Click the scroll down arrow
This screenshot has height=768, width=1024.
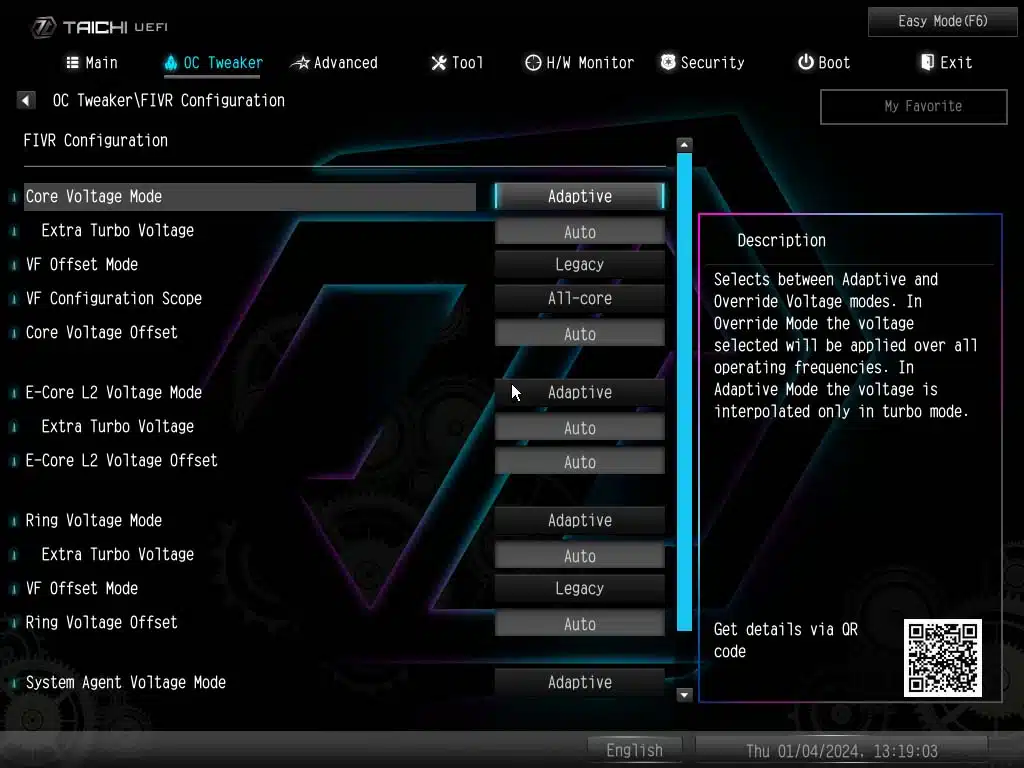(x=685, y=694)
